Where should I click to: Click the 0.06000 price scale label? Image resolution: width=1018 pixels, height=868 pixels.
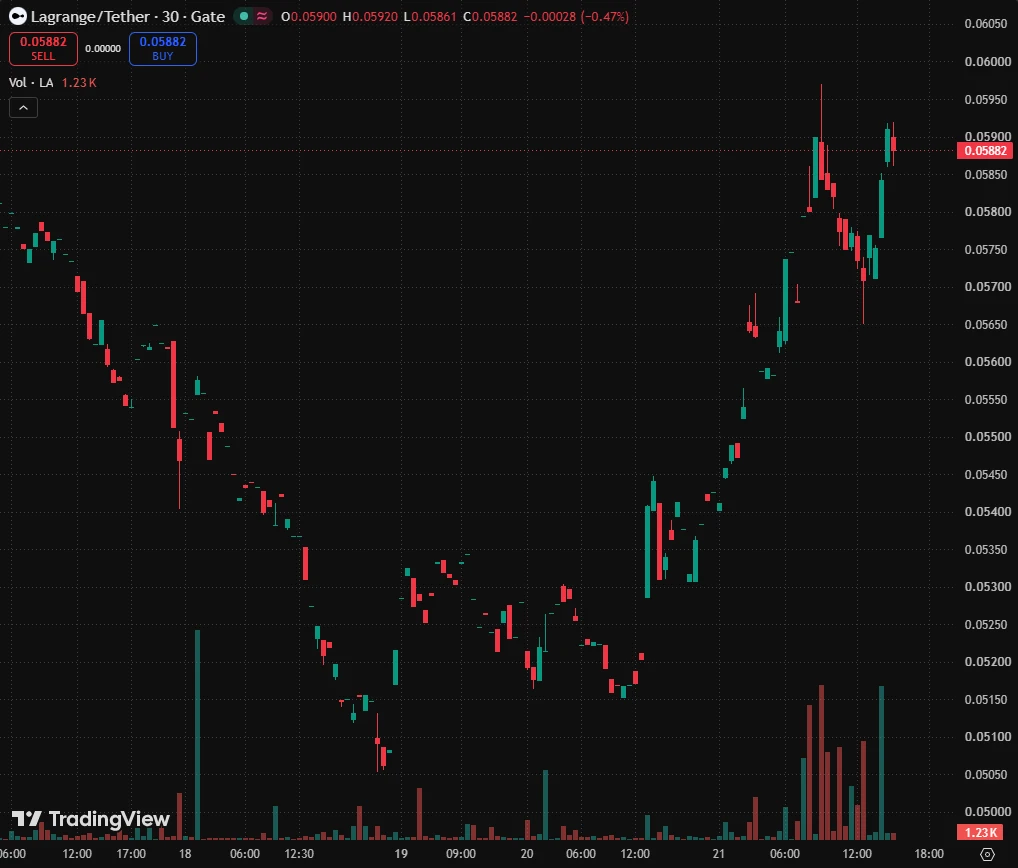[987, 62]
